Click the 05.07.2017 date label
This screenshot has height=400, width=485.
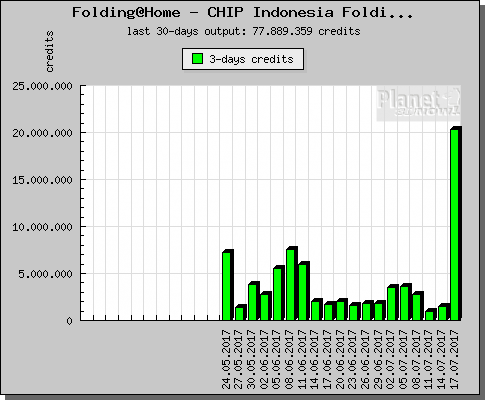[404, 359]
